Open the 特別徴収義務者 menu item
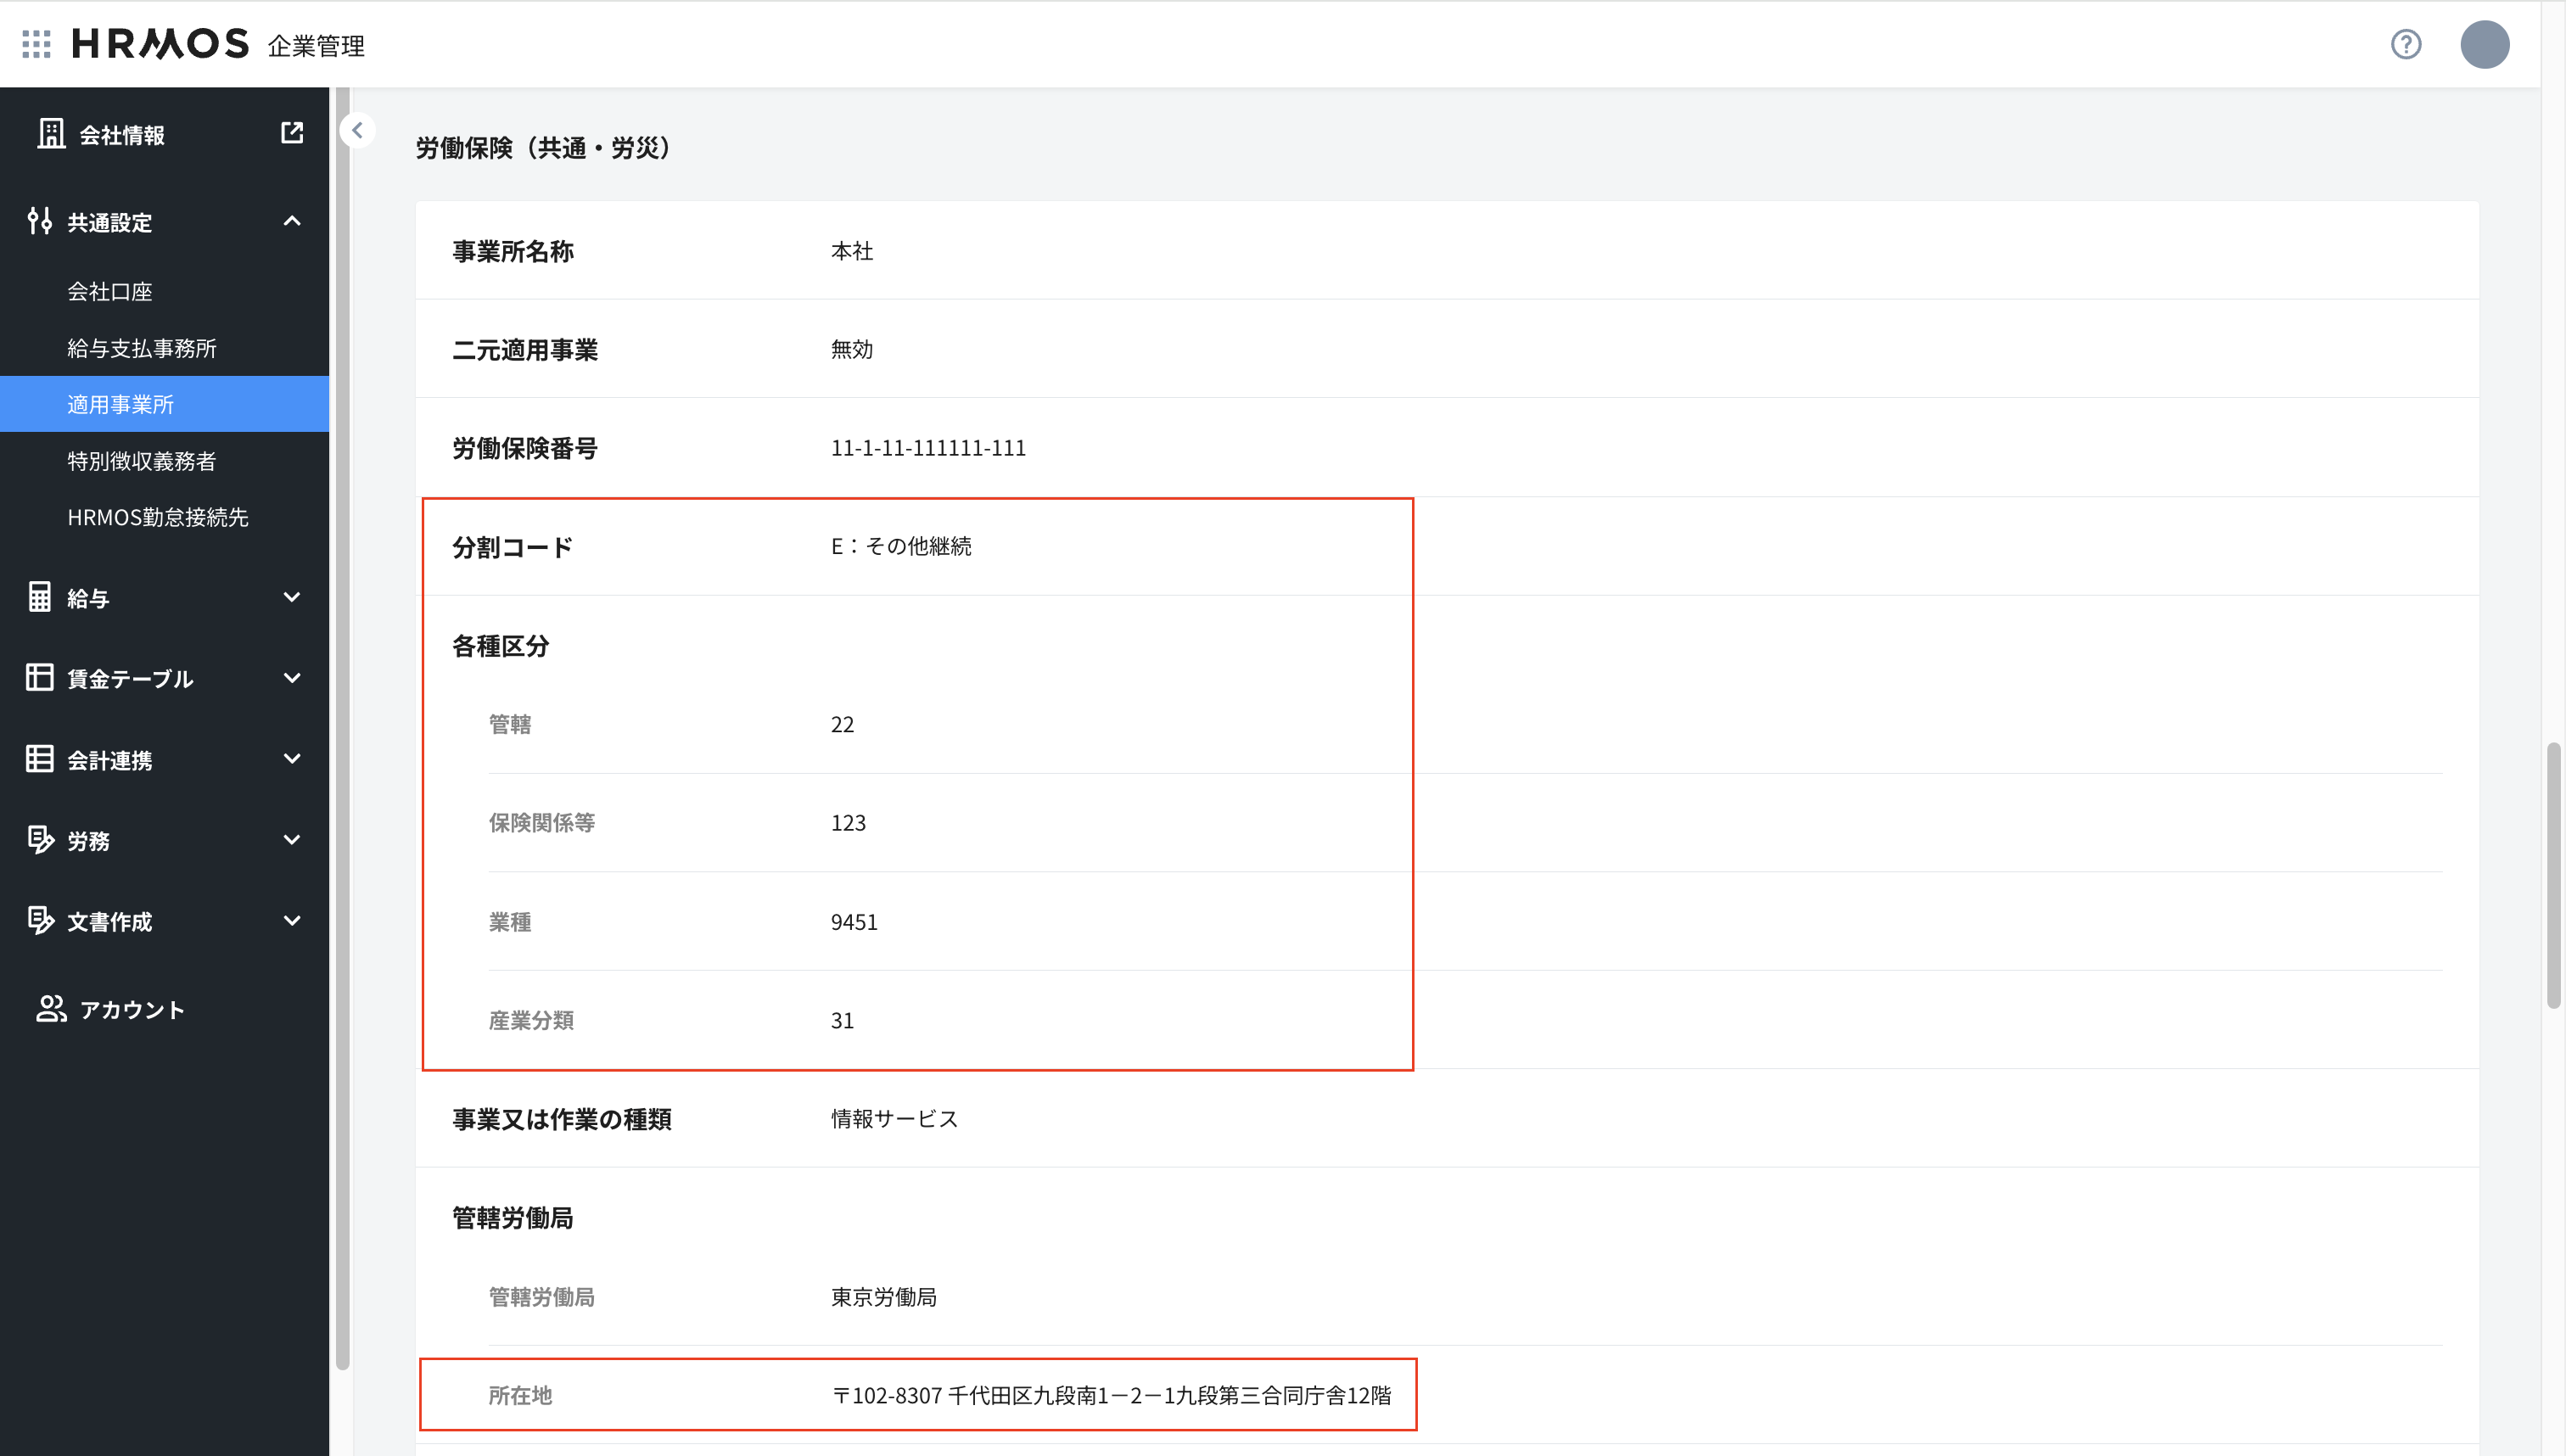 pyautogui.click(x=142, y=461)
